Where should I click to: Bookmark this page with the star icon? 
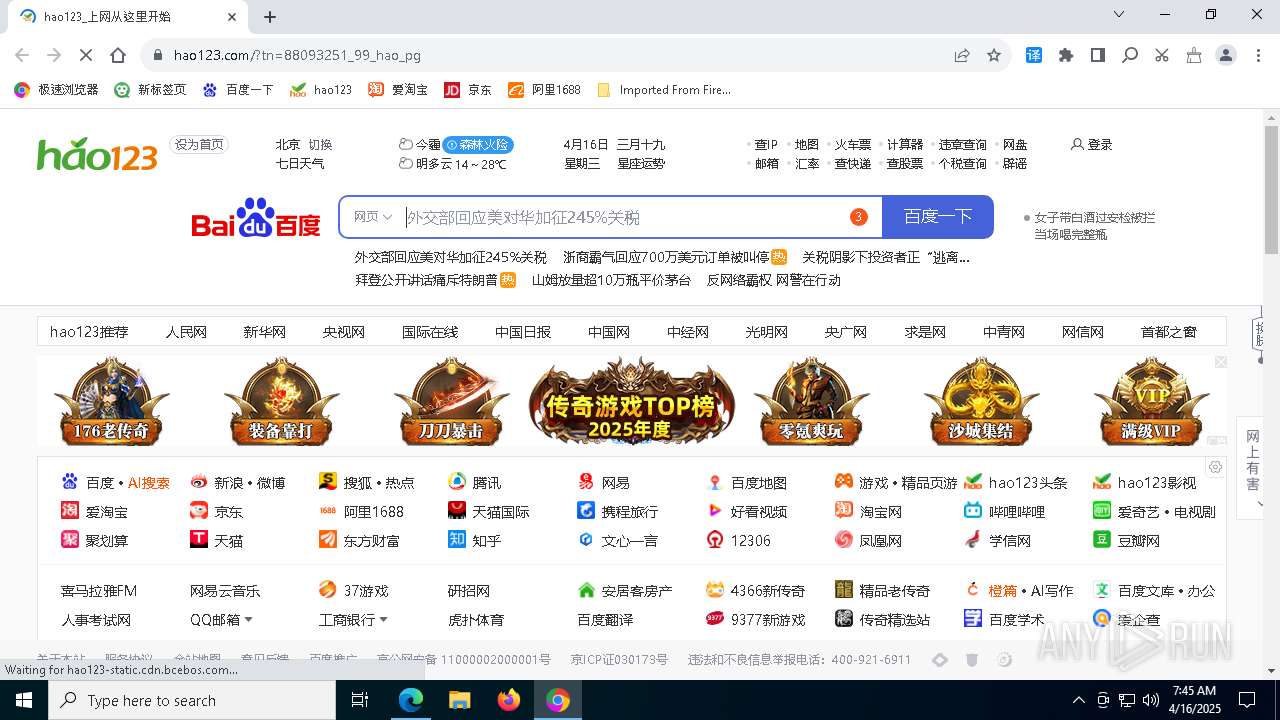(994, 55)
